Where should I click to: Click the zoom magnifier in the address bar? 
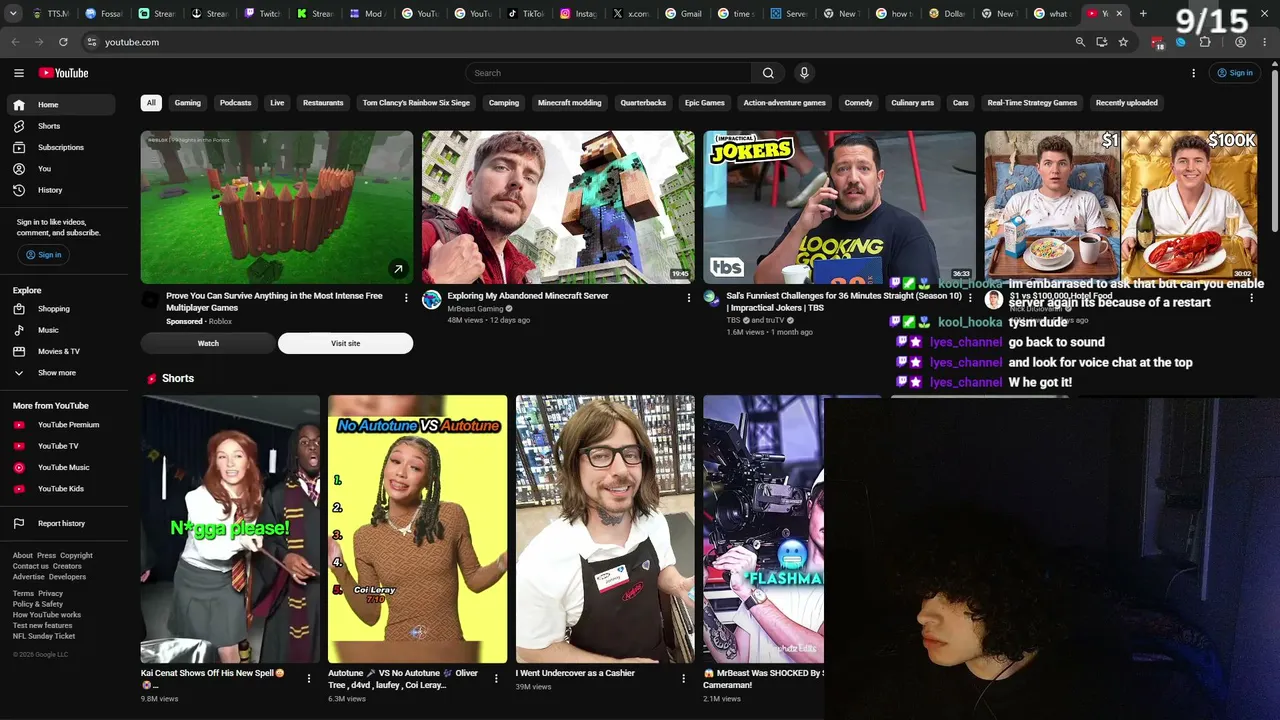point(1080,42)
